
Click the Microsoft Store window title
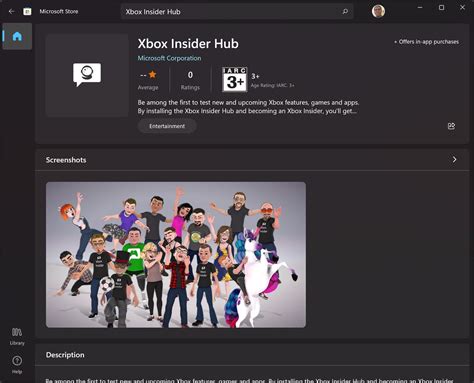(59, 11)
